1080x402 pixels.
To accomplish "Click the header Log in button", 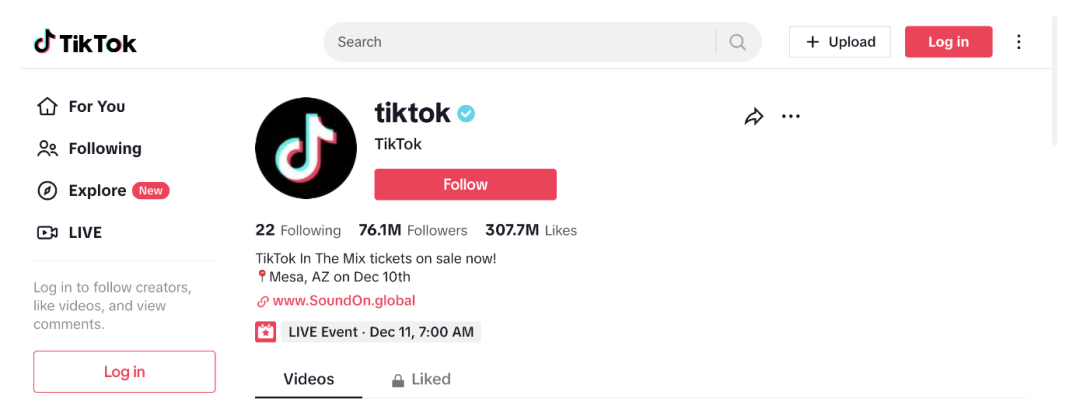I will (948, 42).
